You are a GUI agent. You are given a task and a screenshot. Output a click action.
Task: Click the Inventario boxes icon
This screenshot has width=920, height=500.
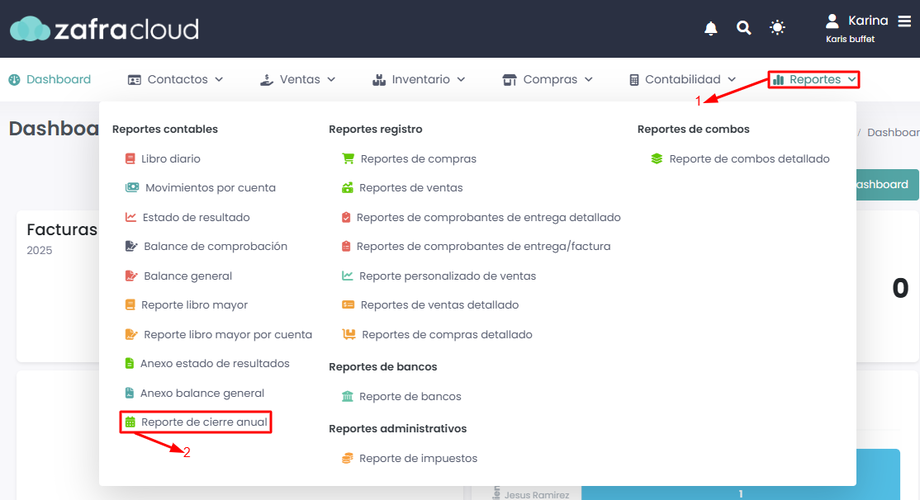[x=379, y=80]
